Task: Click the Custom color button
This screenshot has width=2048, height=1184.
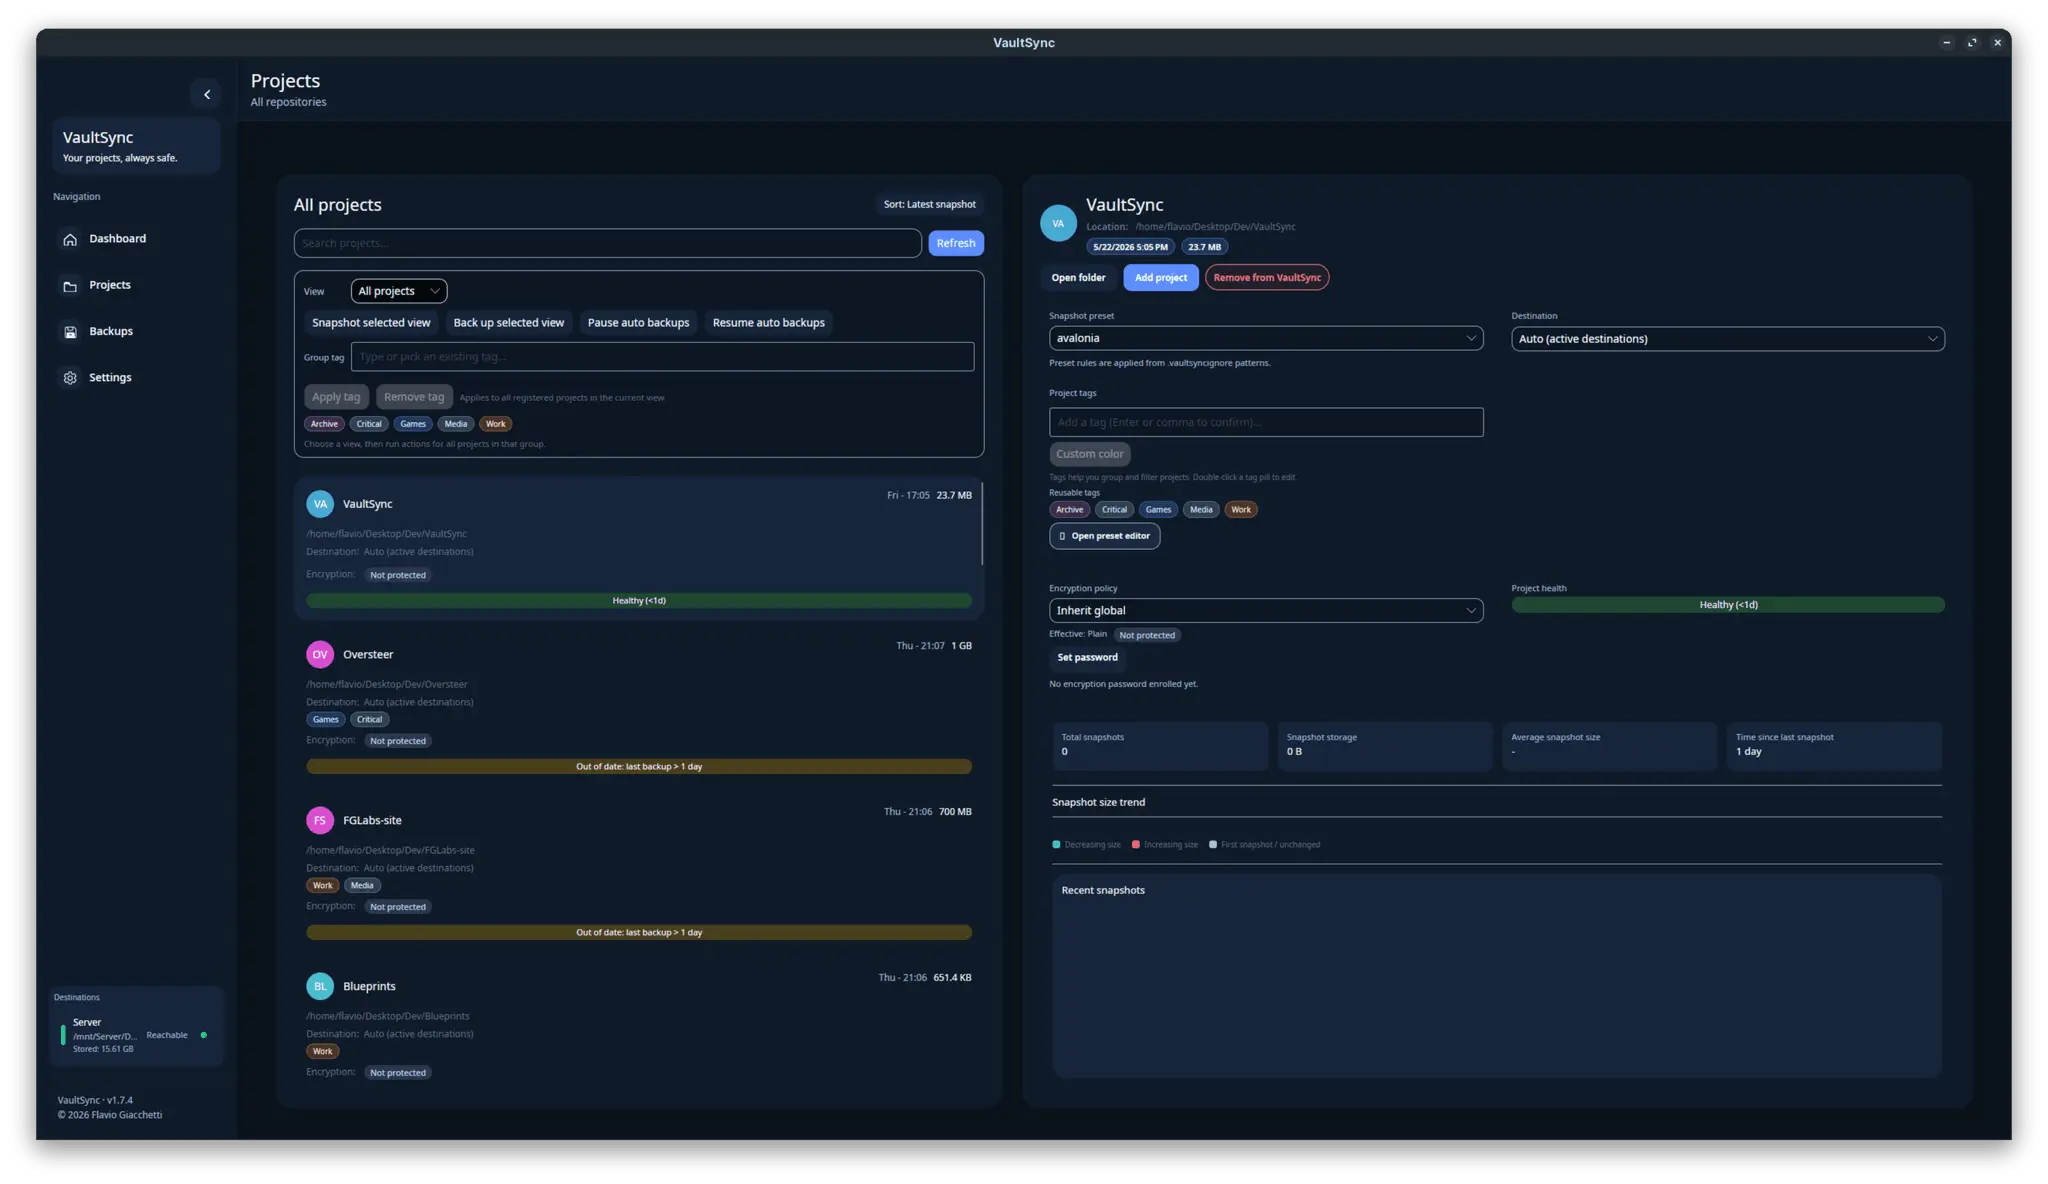Action: pos(1090,454)
